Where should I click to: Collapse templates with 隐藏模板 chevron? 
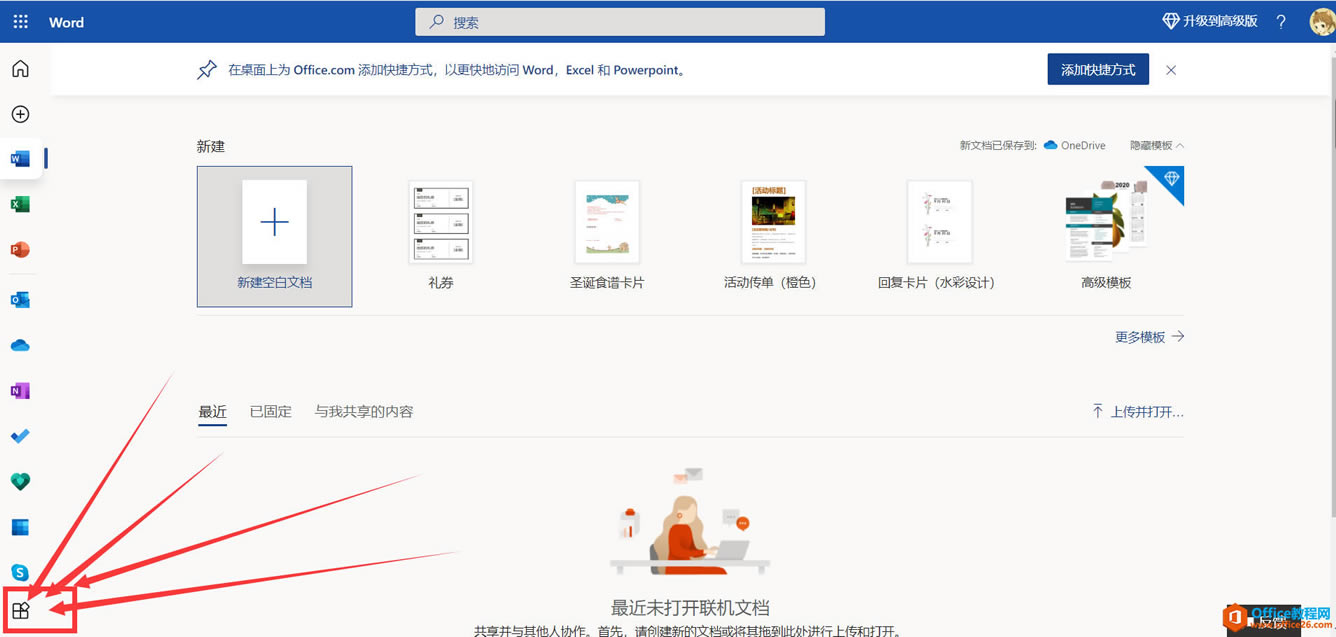pos(1157,145)
